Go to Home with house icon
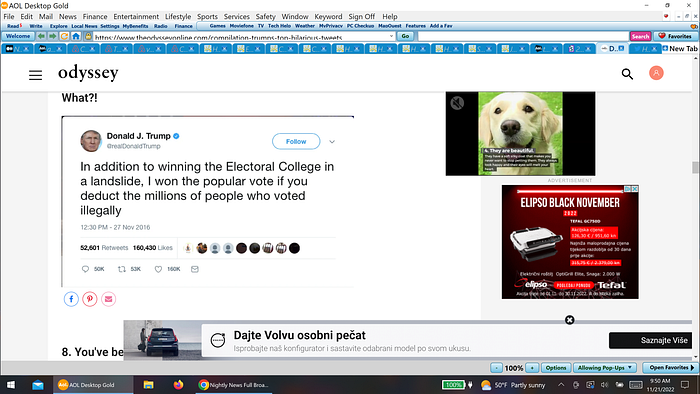The image size is (700, 394). [x=76, y=36]
